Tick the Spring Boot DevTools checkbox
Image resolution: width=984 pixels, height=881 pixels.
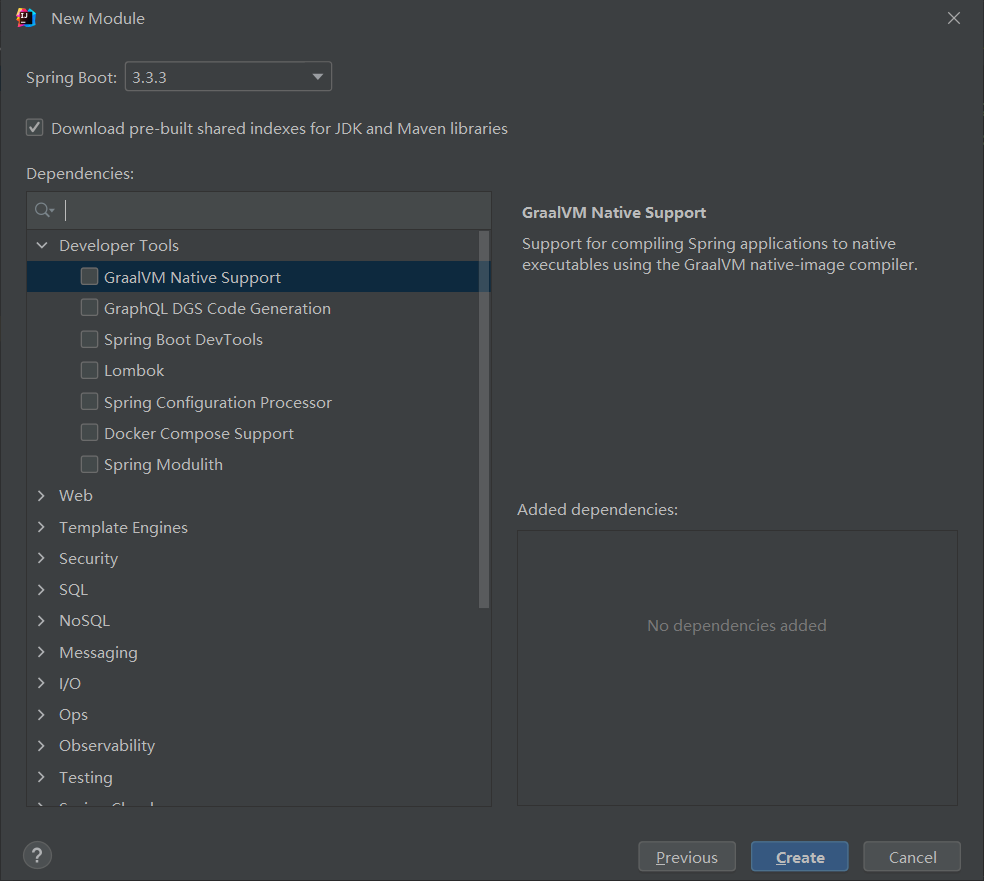coord(90,339)
